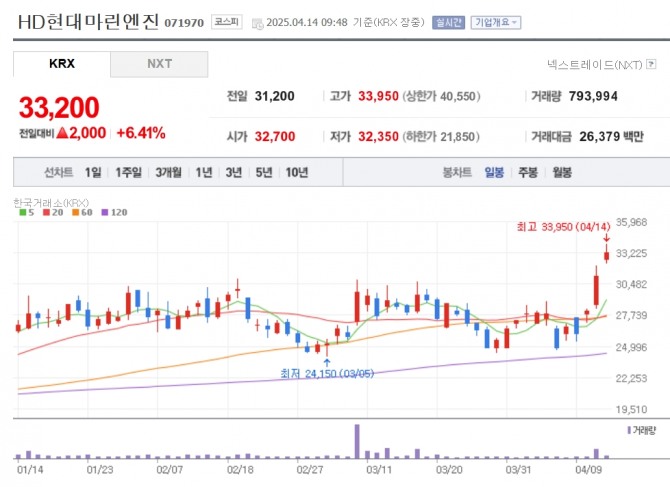Click the HD현대마린엔진 stock title

[x=88, y=22]
